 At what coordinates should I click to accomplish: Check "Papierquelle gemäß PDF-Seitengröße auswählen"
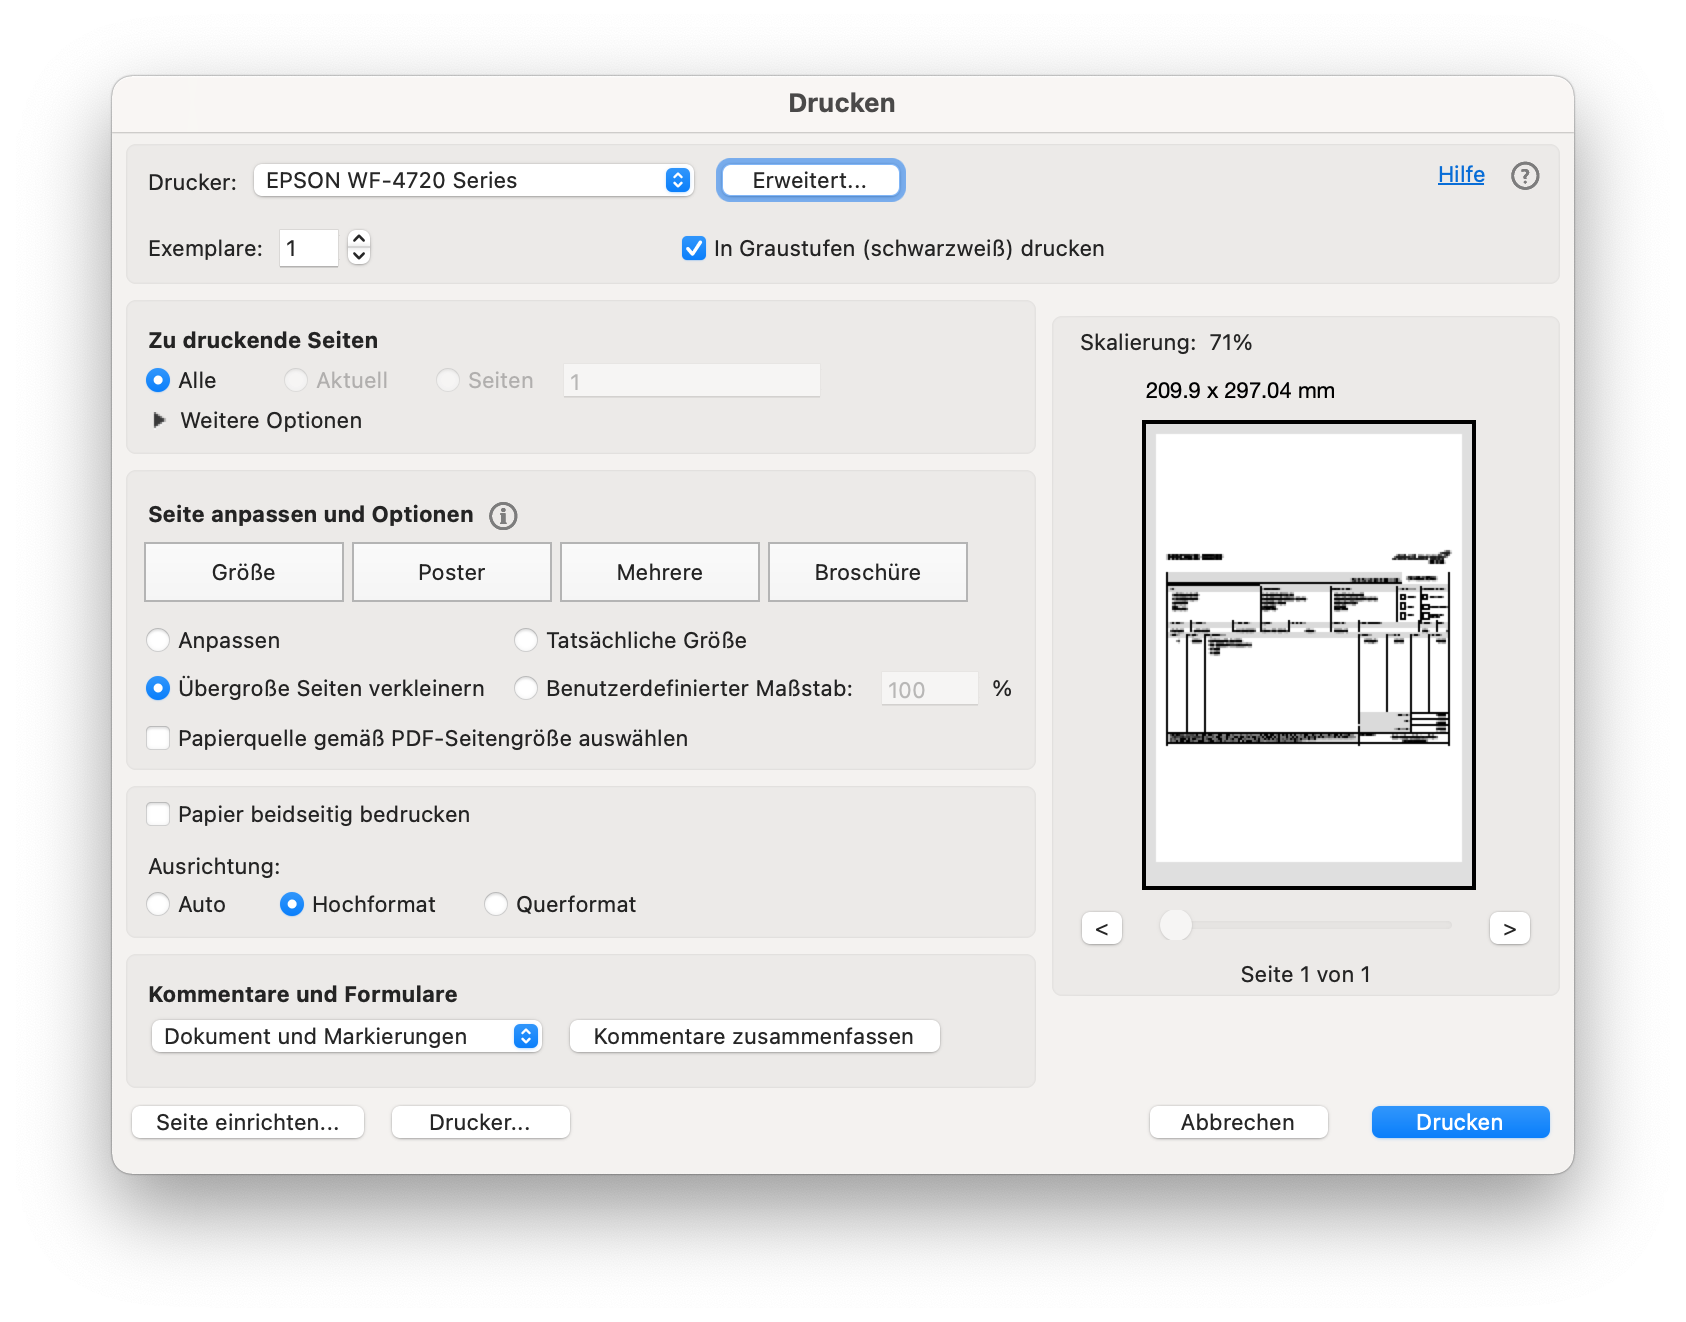(x=158, y=738)
